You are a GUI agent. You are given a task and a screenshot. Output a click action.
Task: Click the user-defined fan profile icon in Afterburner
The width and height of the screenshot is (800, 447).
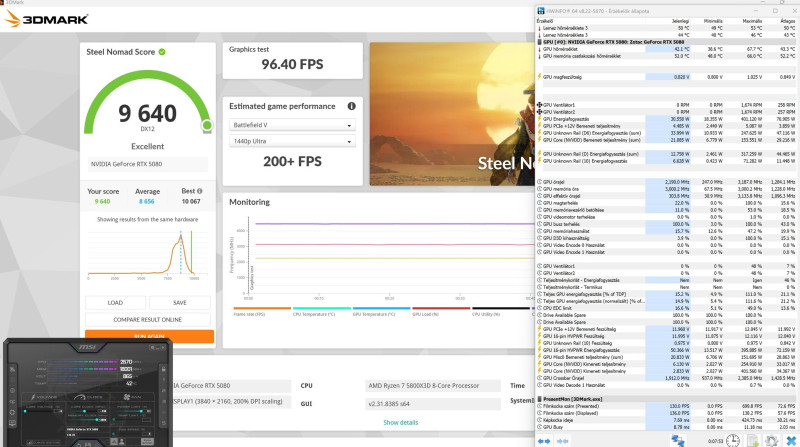(x=121, y=441)
